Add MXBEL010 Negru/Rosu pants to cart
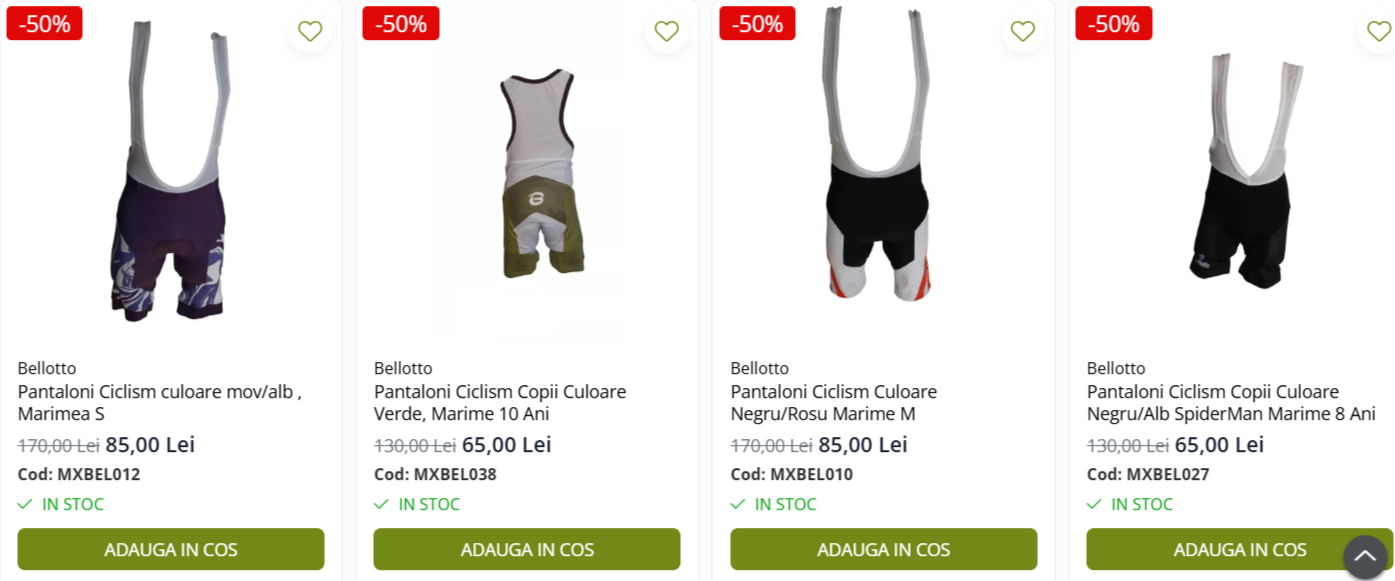Viewport: 1395px width, 581px height. tap(884, 549)
